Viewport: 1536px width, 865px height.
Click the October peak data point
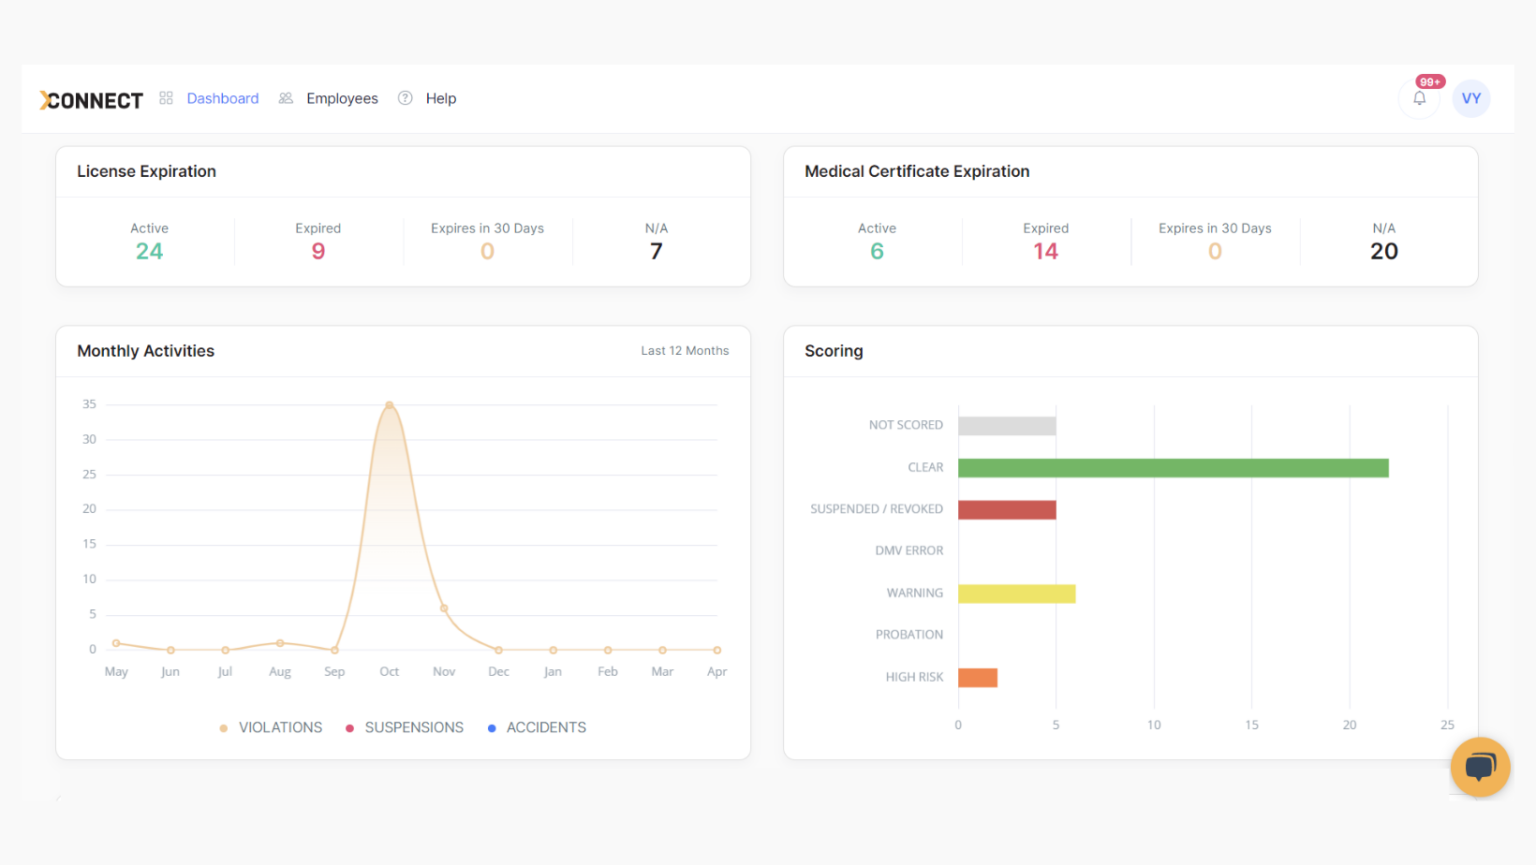[x=389, y=404]
